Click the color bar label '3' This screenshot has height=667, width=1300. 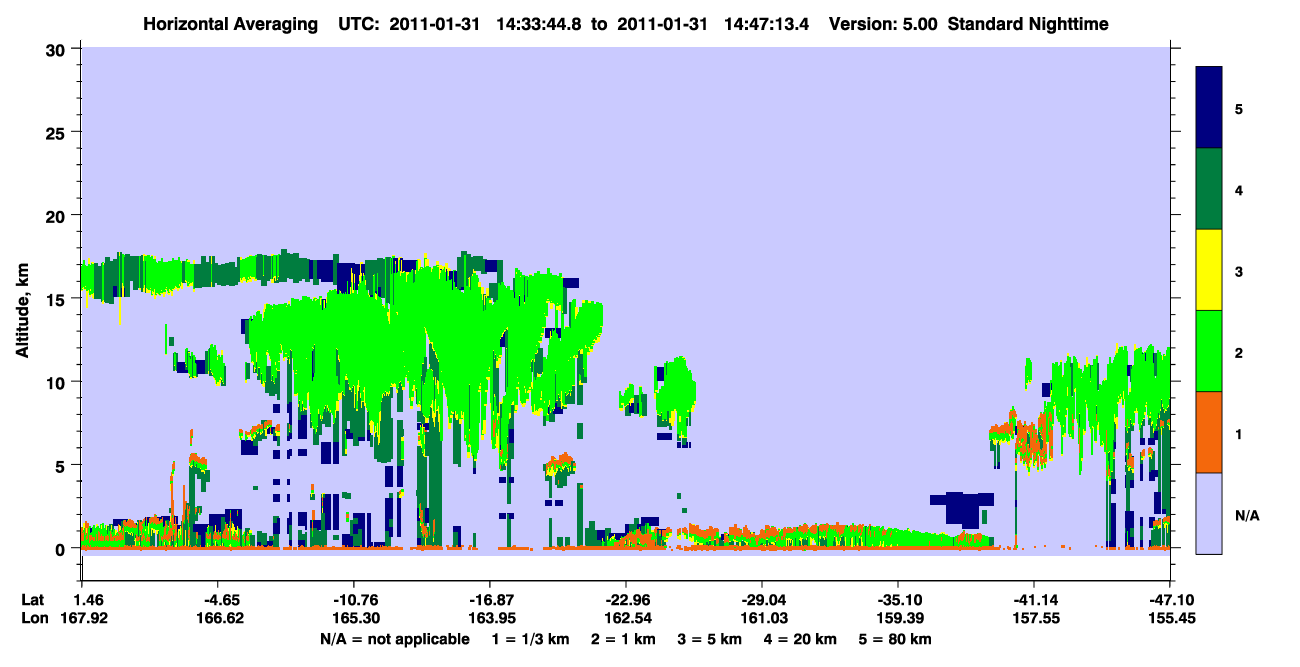[1239, 270]
